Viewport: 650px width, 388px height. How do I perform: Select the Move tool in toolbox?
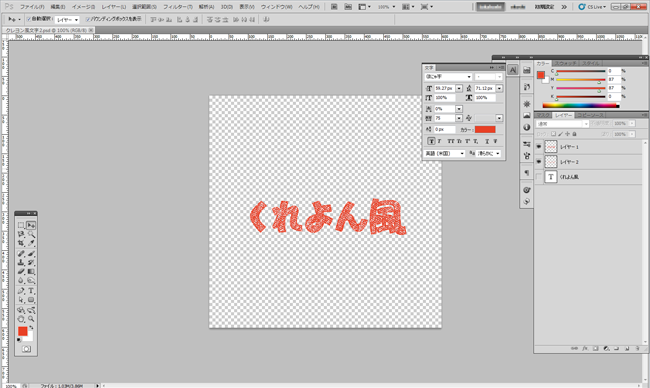tap(31, 225)
